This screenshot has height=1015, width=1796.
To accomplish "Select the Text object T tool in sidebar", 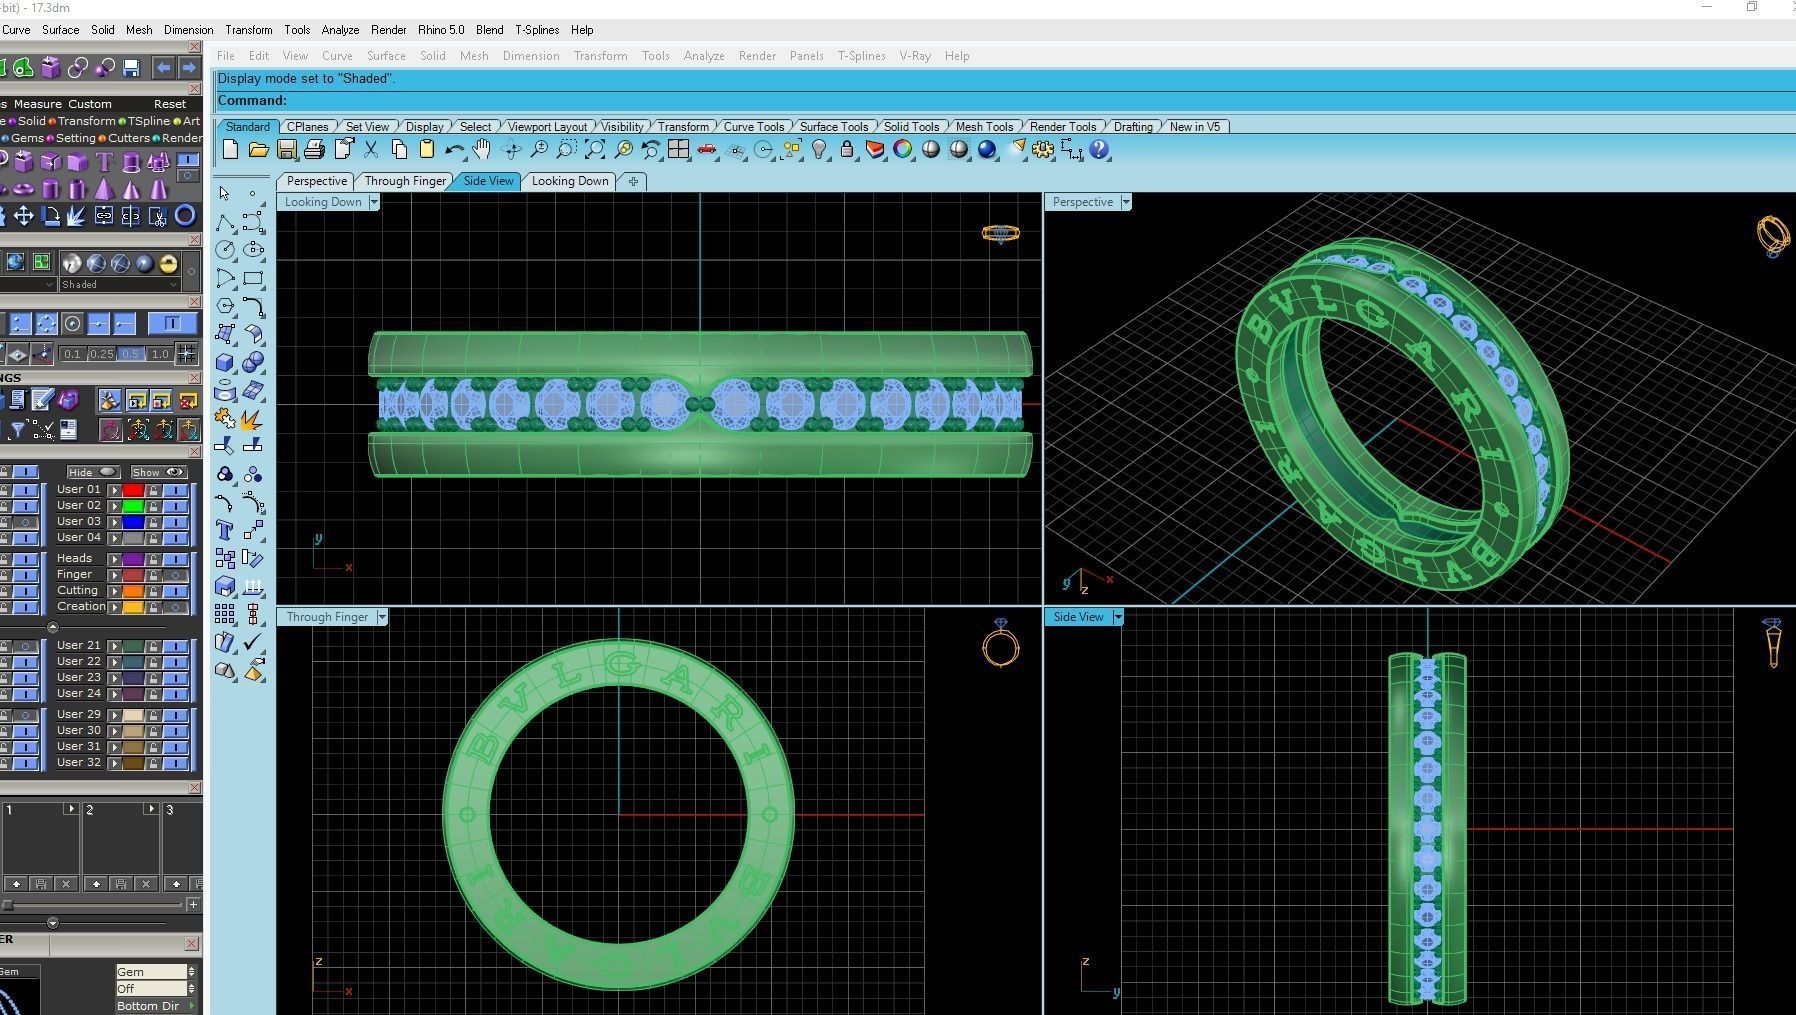I will point(225,530).
